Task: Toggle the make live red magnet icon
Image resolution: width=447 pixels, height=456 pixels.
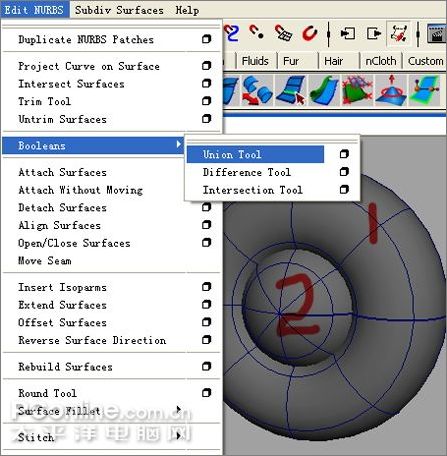Action: pos(310,33)
